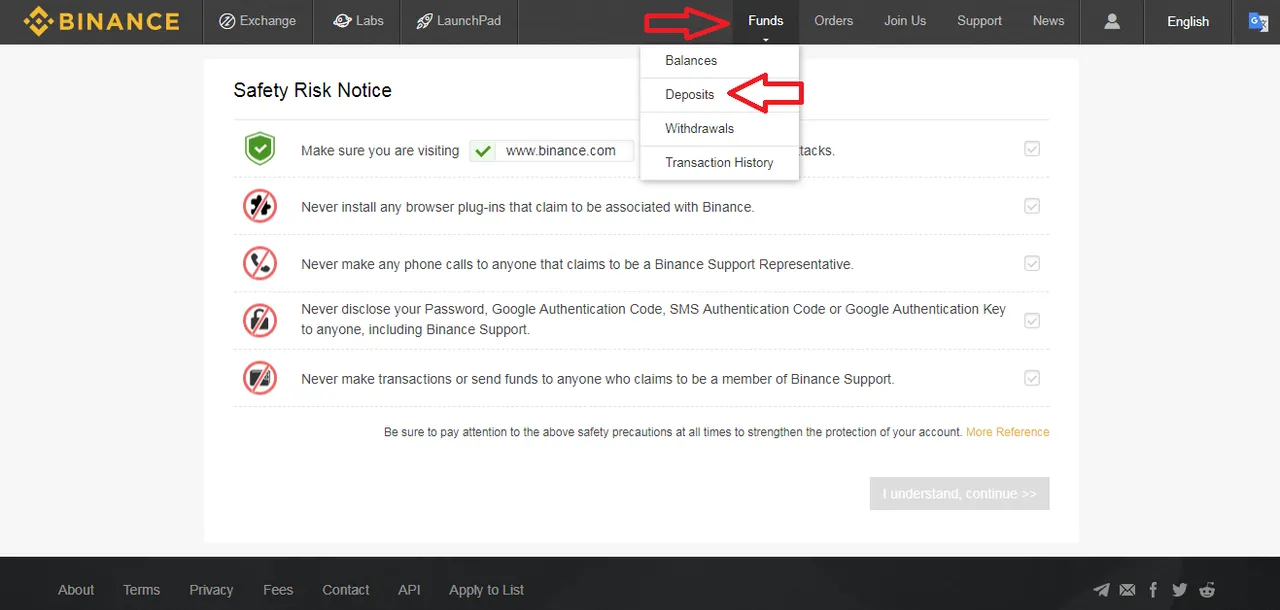The image size is (1280, 610).
Task: Click the Safety Risk Notice heading
Action: pyautogui.click(x=312, y=90)
